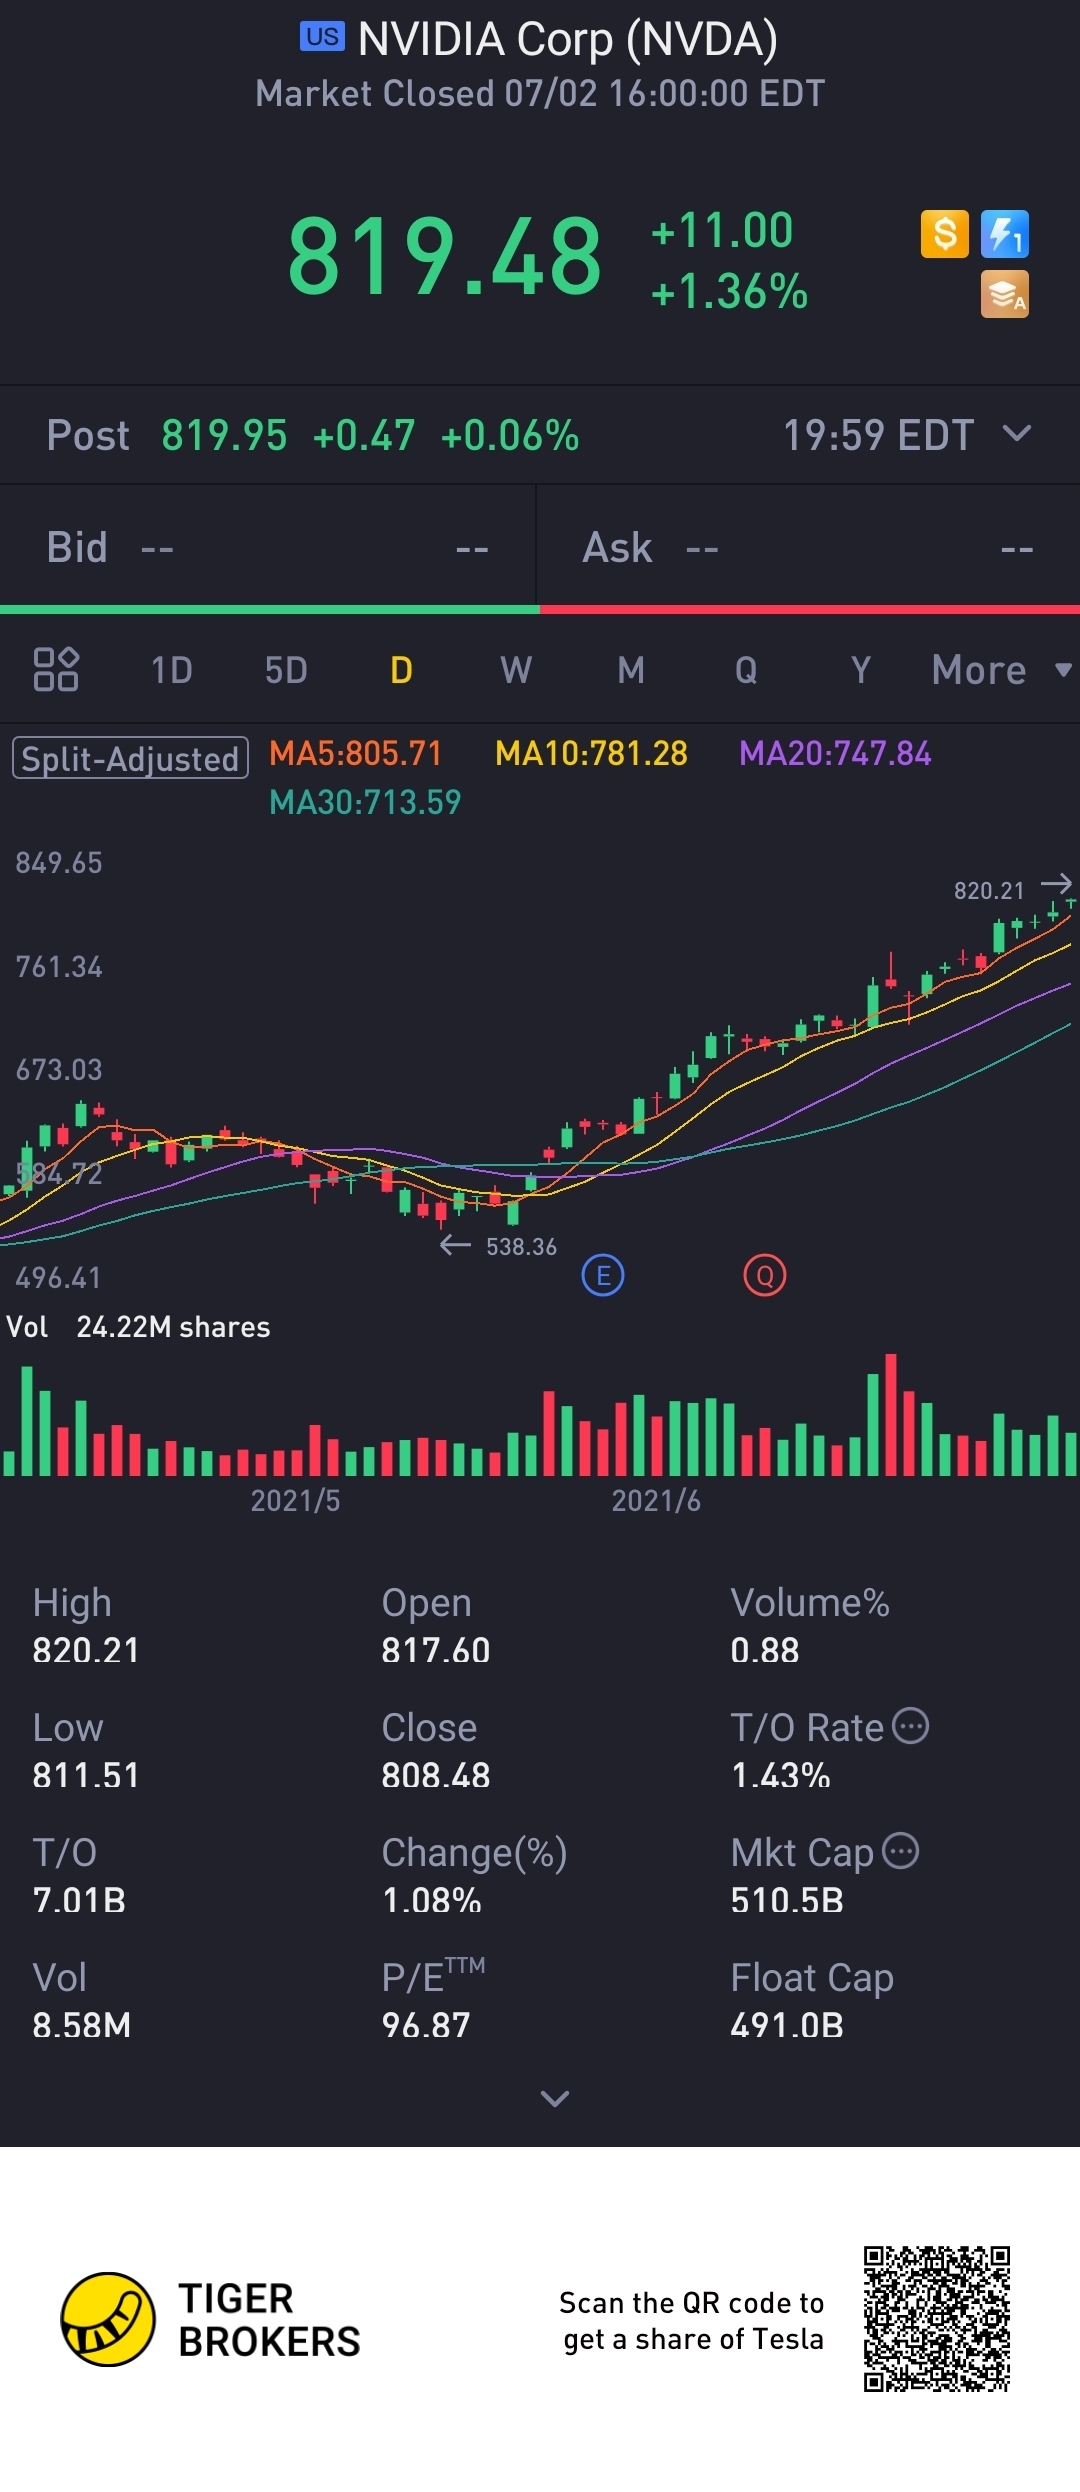Tap the Ask quote panel
This screenshot has height=2492, width=1080.
pos(808,548)
